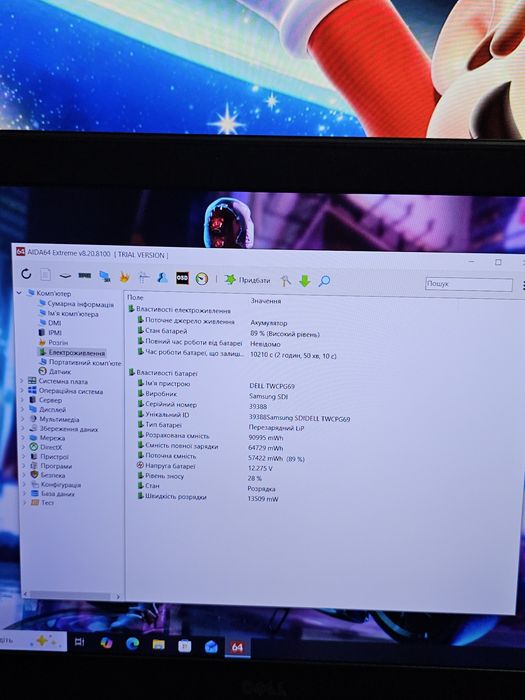
Task: Click the AIDA64 taskbar icon
Action: pyautogui.click(x=237, y=648)
